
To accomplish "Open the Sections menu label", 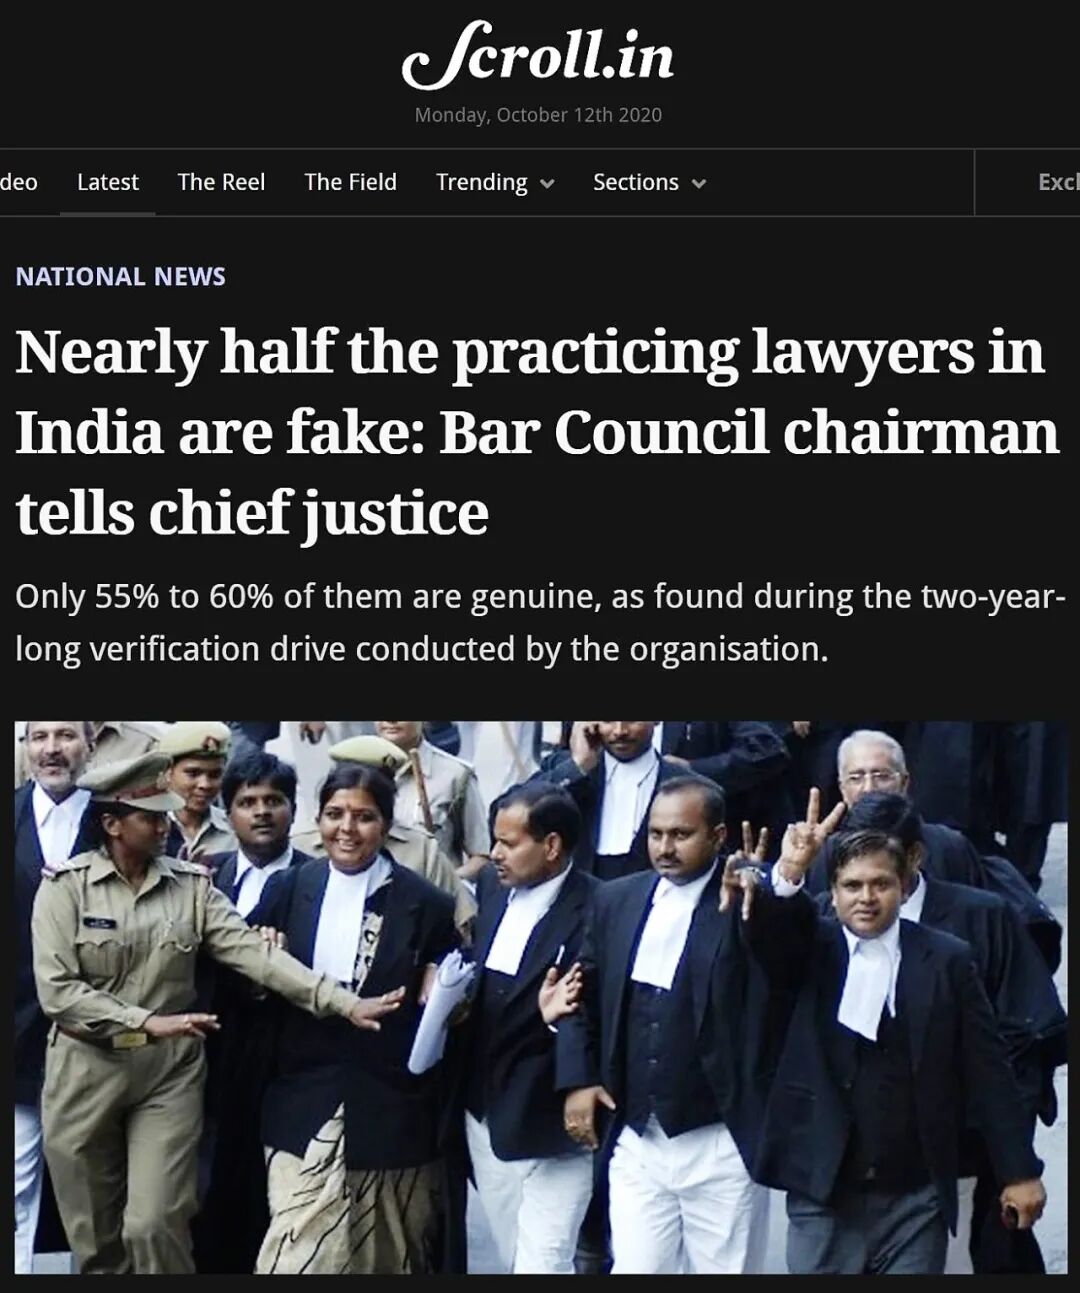I will pos(635,182).
